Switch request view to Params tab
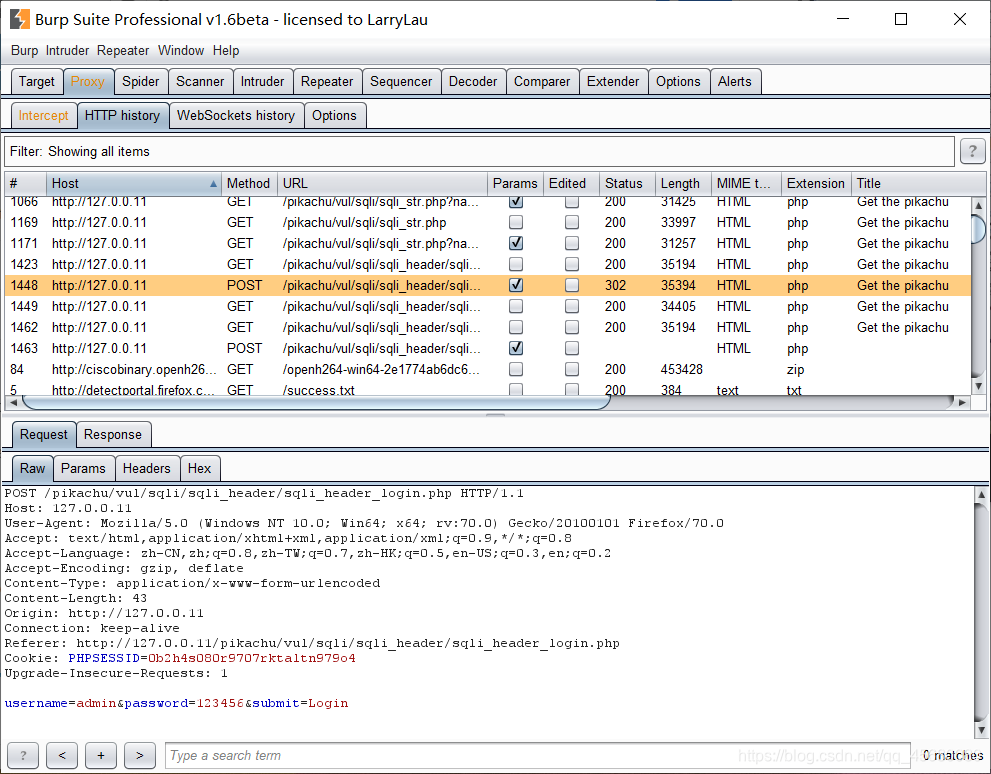This screenshot has width=991, height=774. (83, 468)
